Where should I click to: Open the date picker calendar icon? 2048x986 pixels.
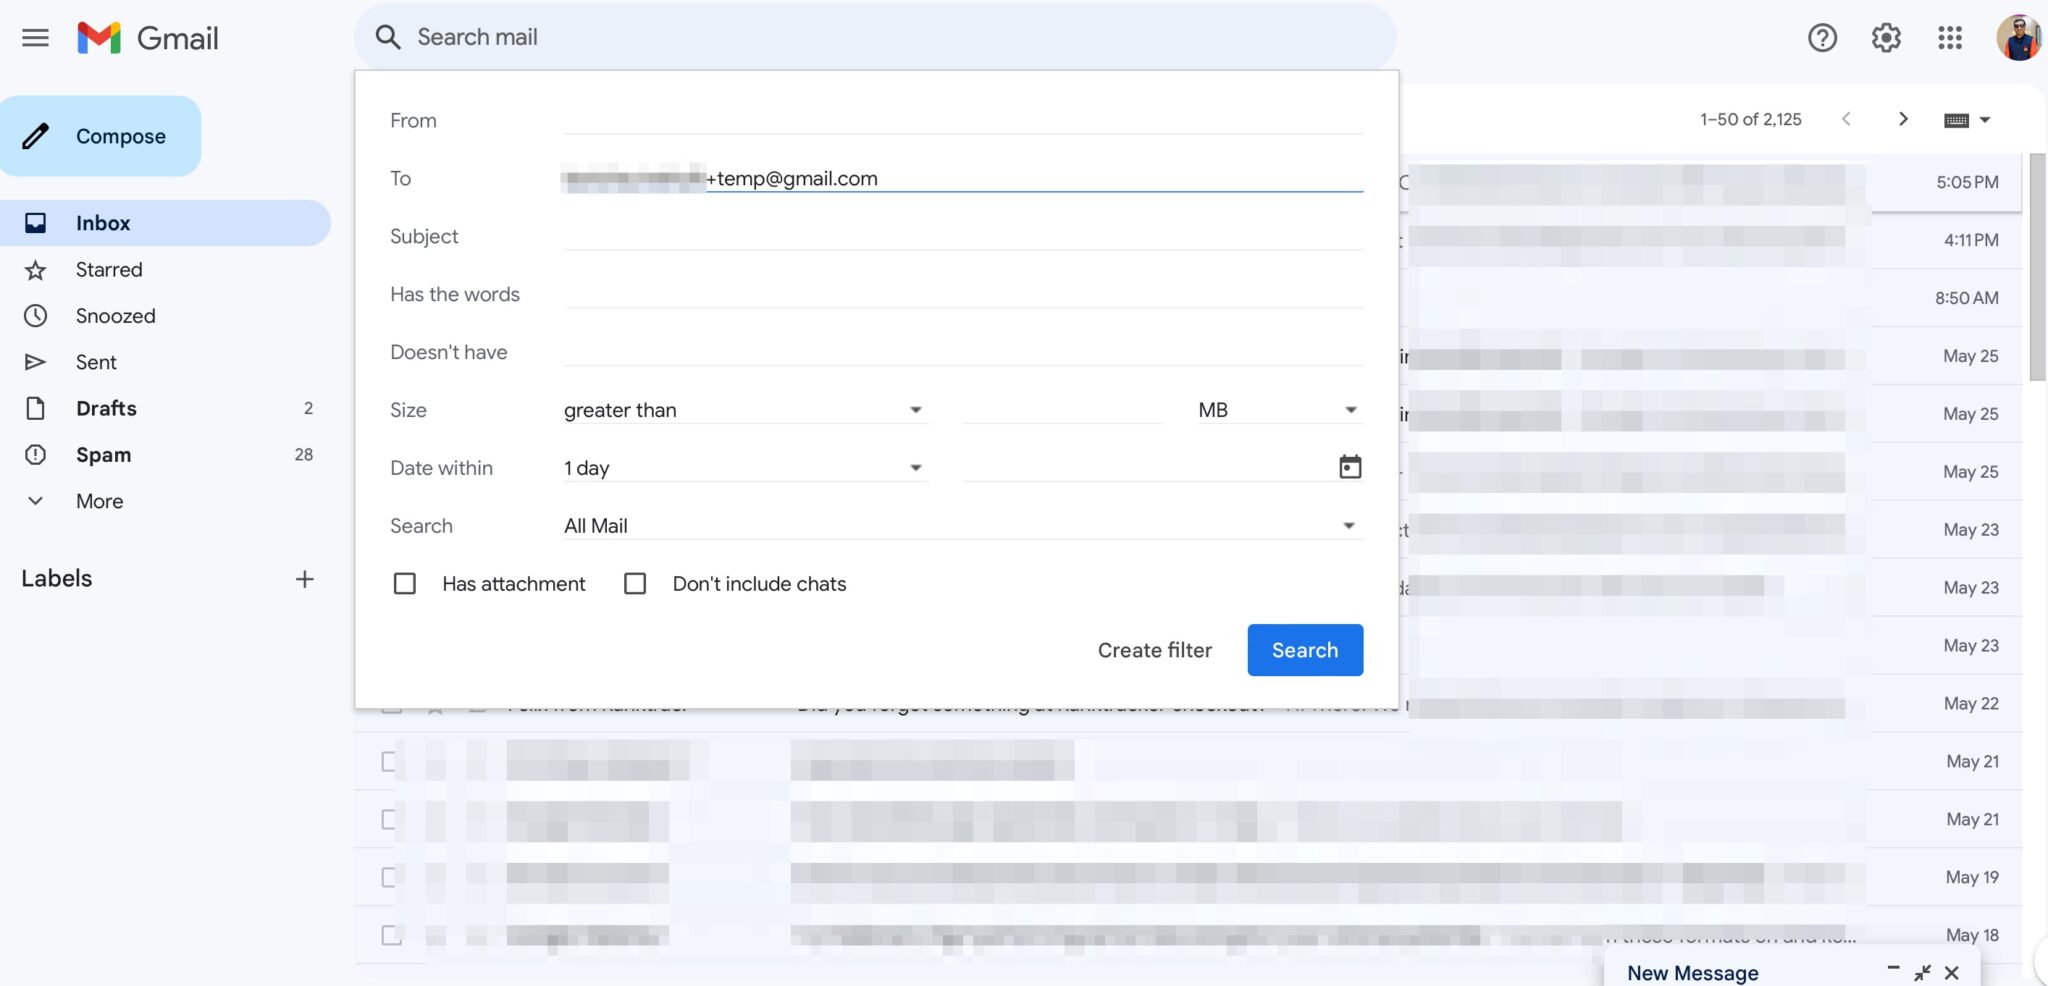coord(1350,466)
